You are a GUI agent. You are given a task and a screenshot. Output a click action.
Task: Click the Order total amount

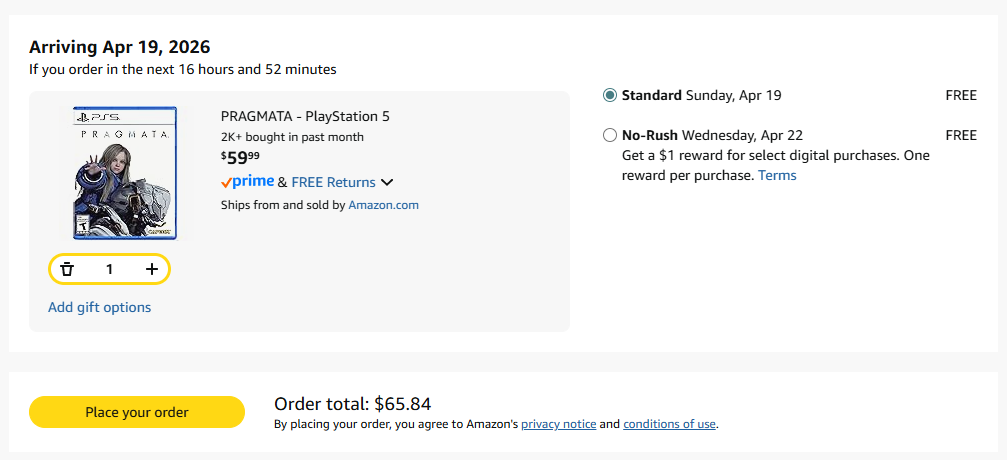coord(352,404)
